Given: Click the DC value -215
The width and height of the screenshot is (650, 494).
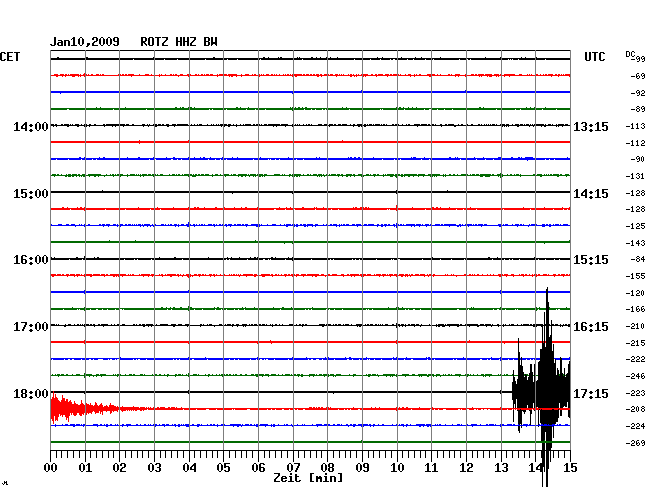Looking at the screenshot, I should [635, 343].
